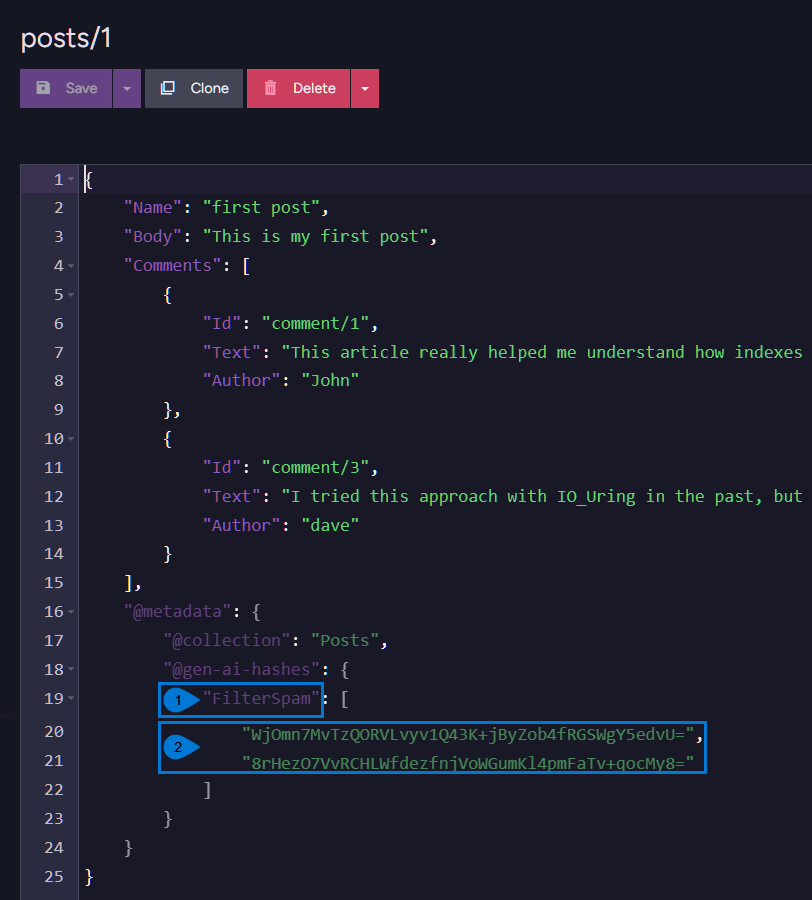The height and width of the screenshot is (900, 812).
Task: Collapse the Comments array fold on line 4
Action: tap(71, 266)
